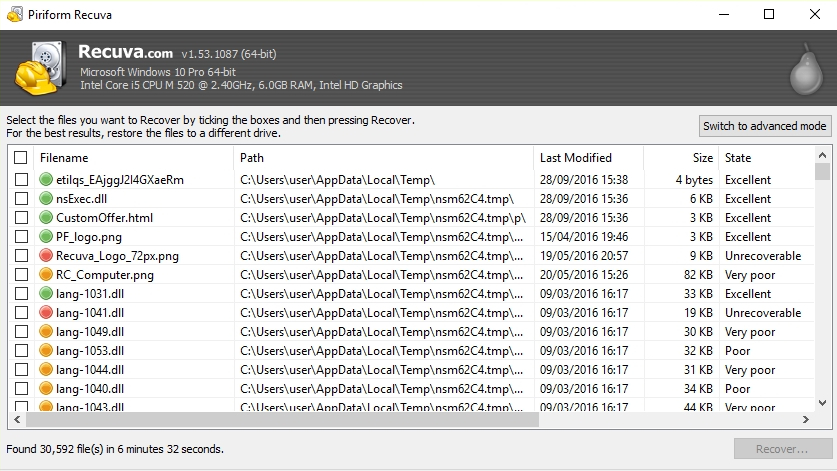Click the vertical scrollbar thumb

[822, 172]
